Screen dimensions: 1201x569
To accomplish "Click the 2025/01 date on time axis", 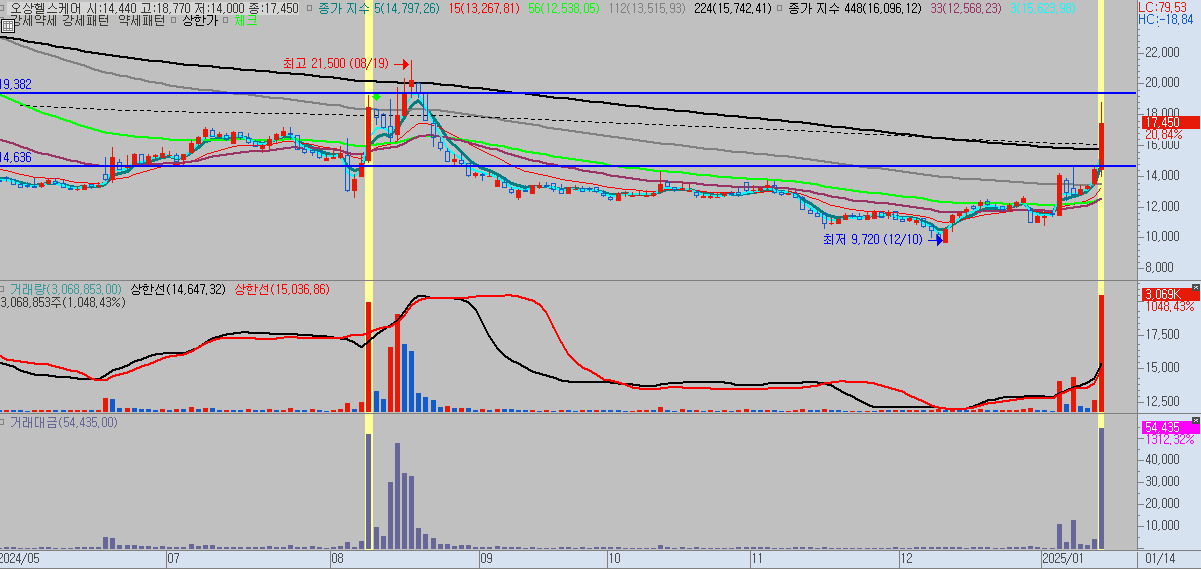I will [x=1062, y=559].
